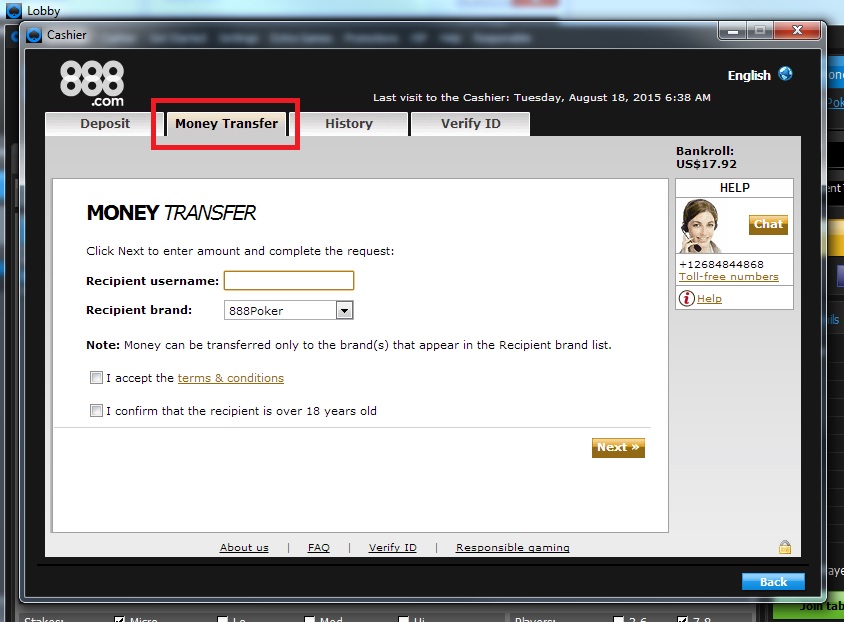Accept the terms & conditions checkbox
Viewport: 844px width, 622px height.
click(x=96, y=378)
